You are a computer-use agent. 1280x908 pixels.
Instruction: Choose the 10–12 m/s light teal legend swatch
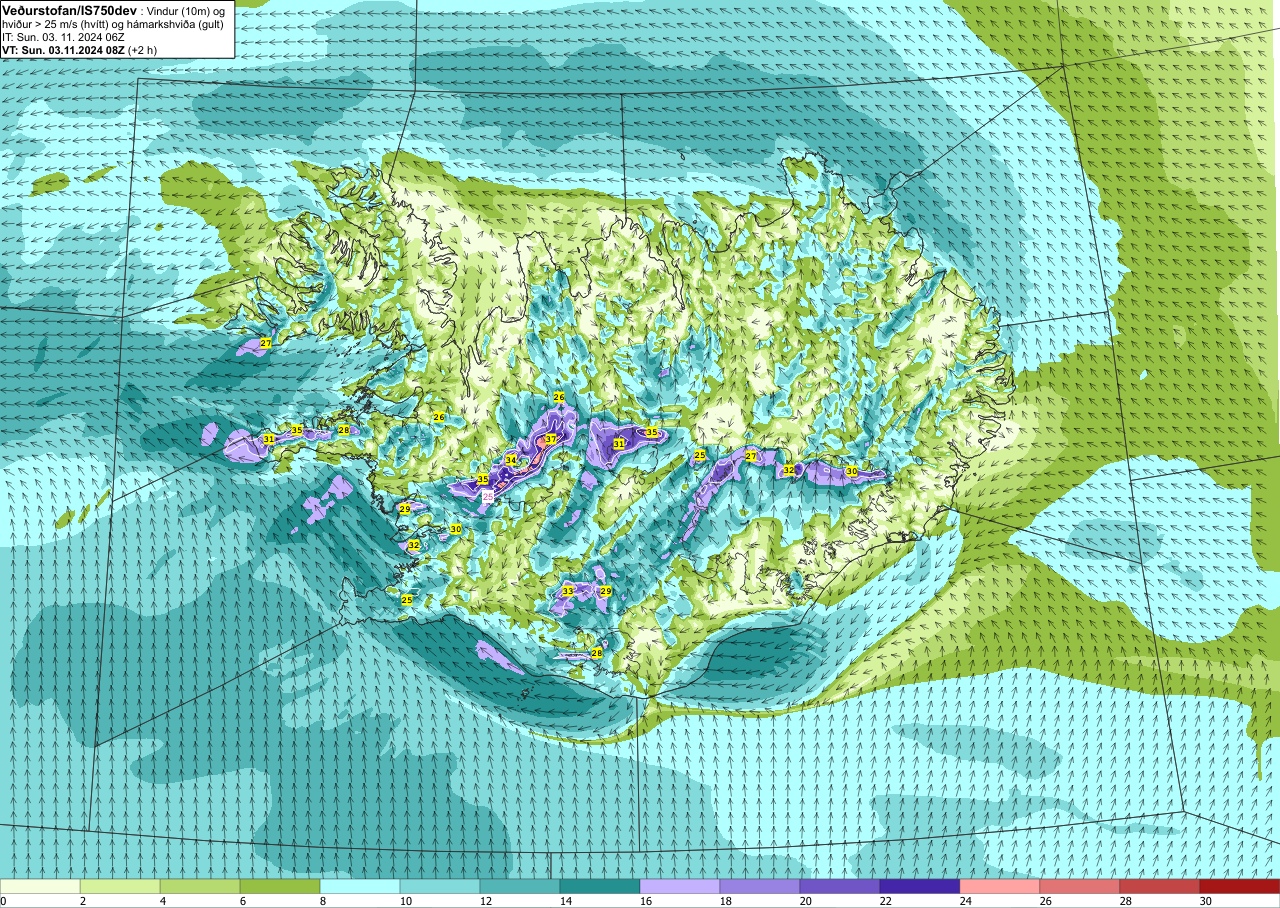440,886
